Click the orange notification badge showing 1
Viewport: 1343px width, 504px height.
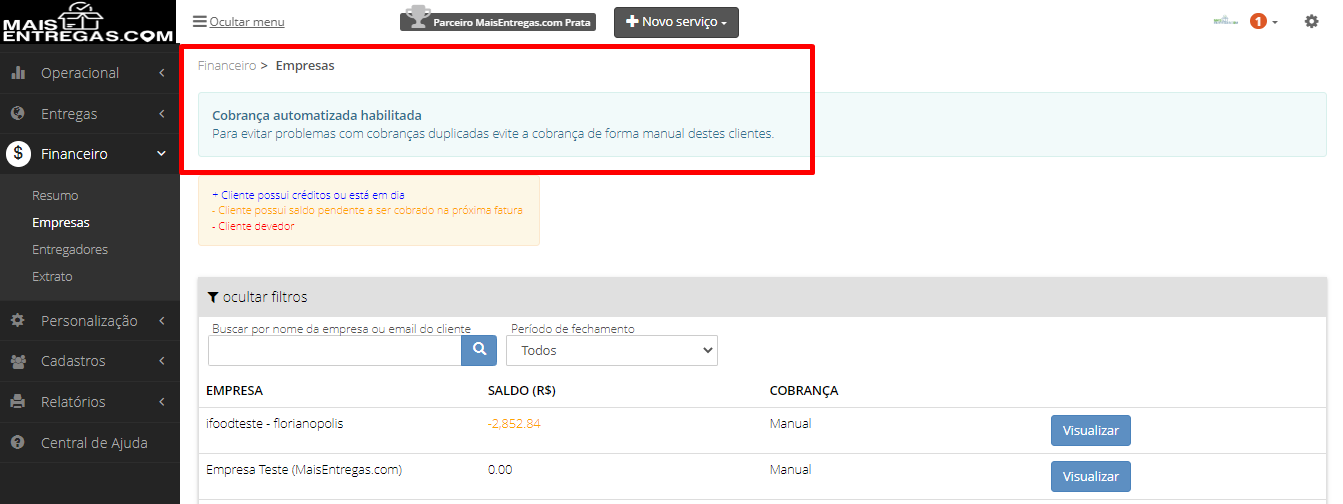[1258, 21]
